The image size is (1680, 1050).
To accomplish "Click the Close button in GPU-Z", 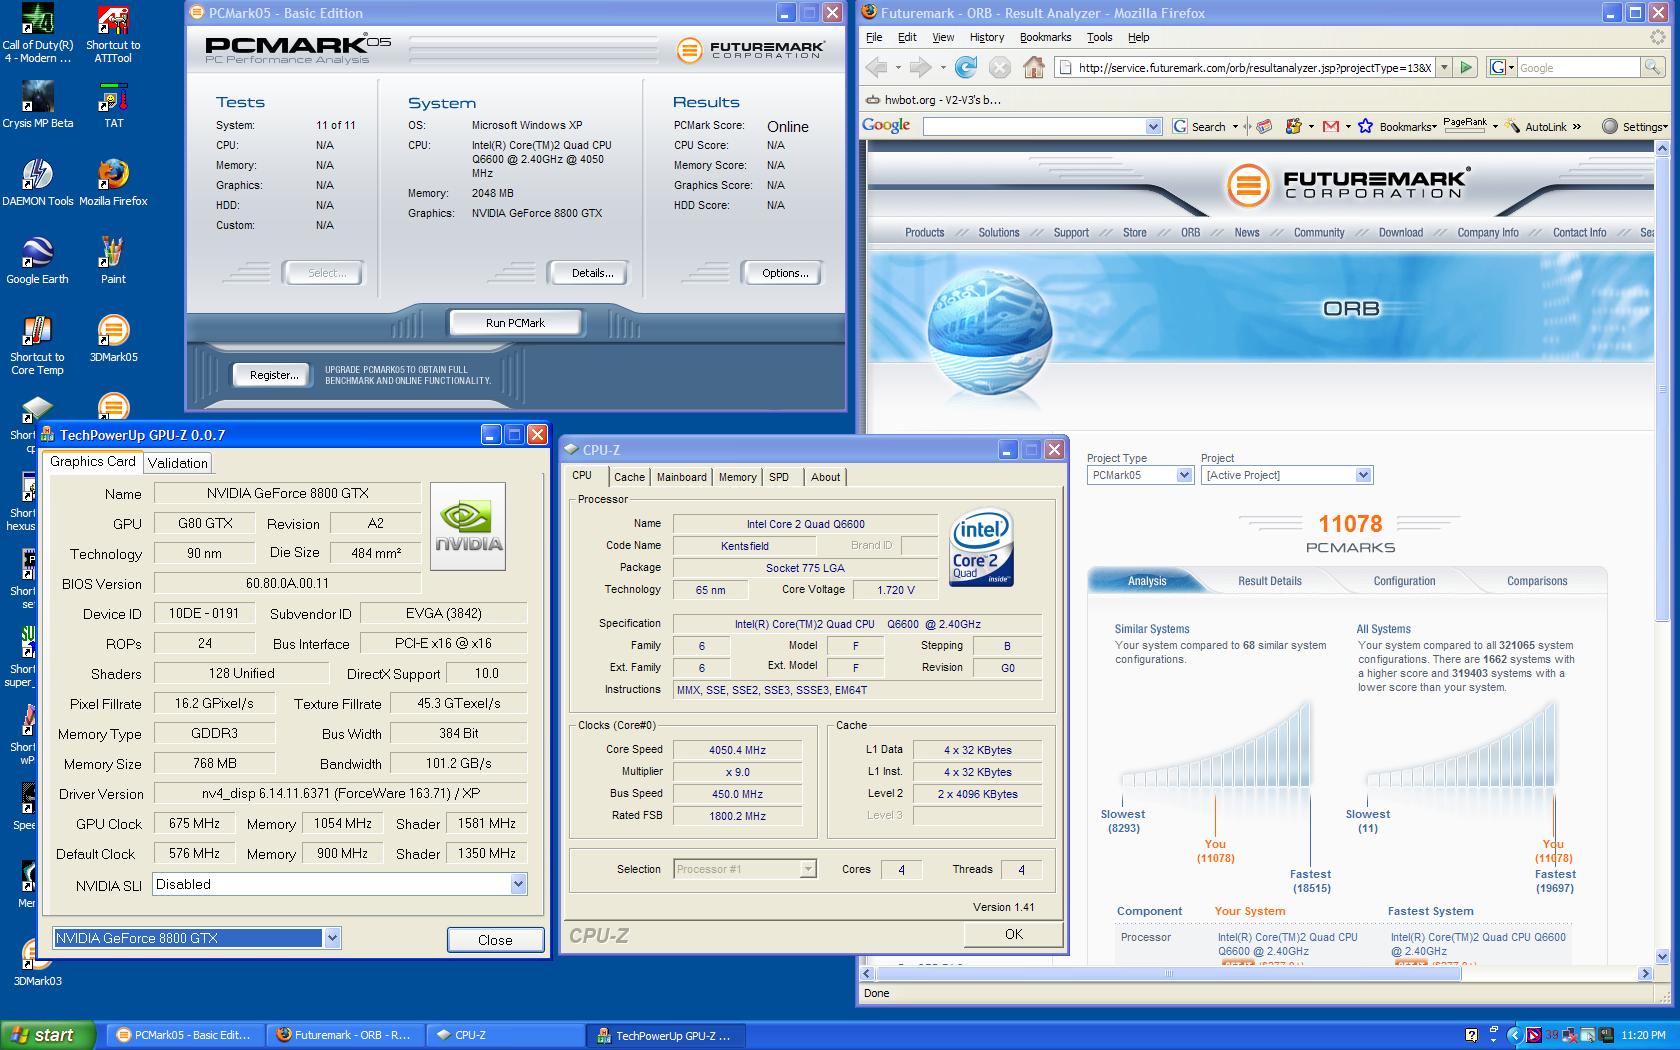I will pyautogui.click(x=495, y=940).
